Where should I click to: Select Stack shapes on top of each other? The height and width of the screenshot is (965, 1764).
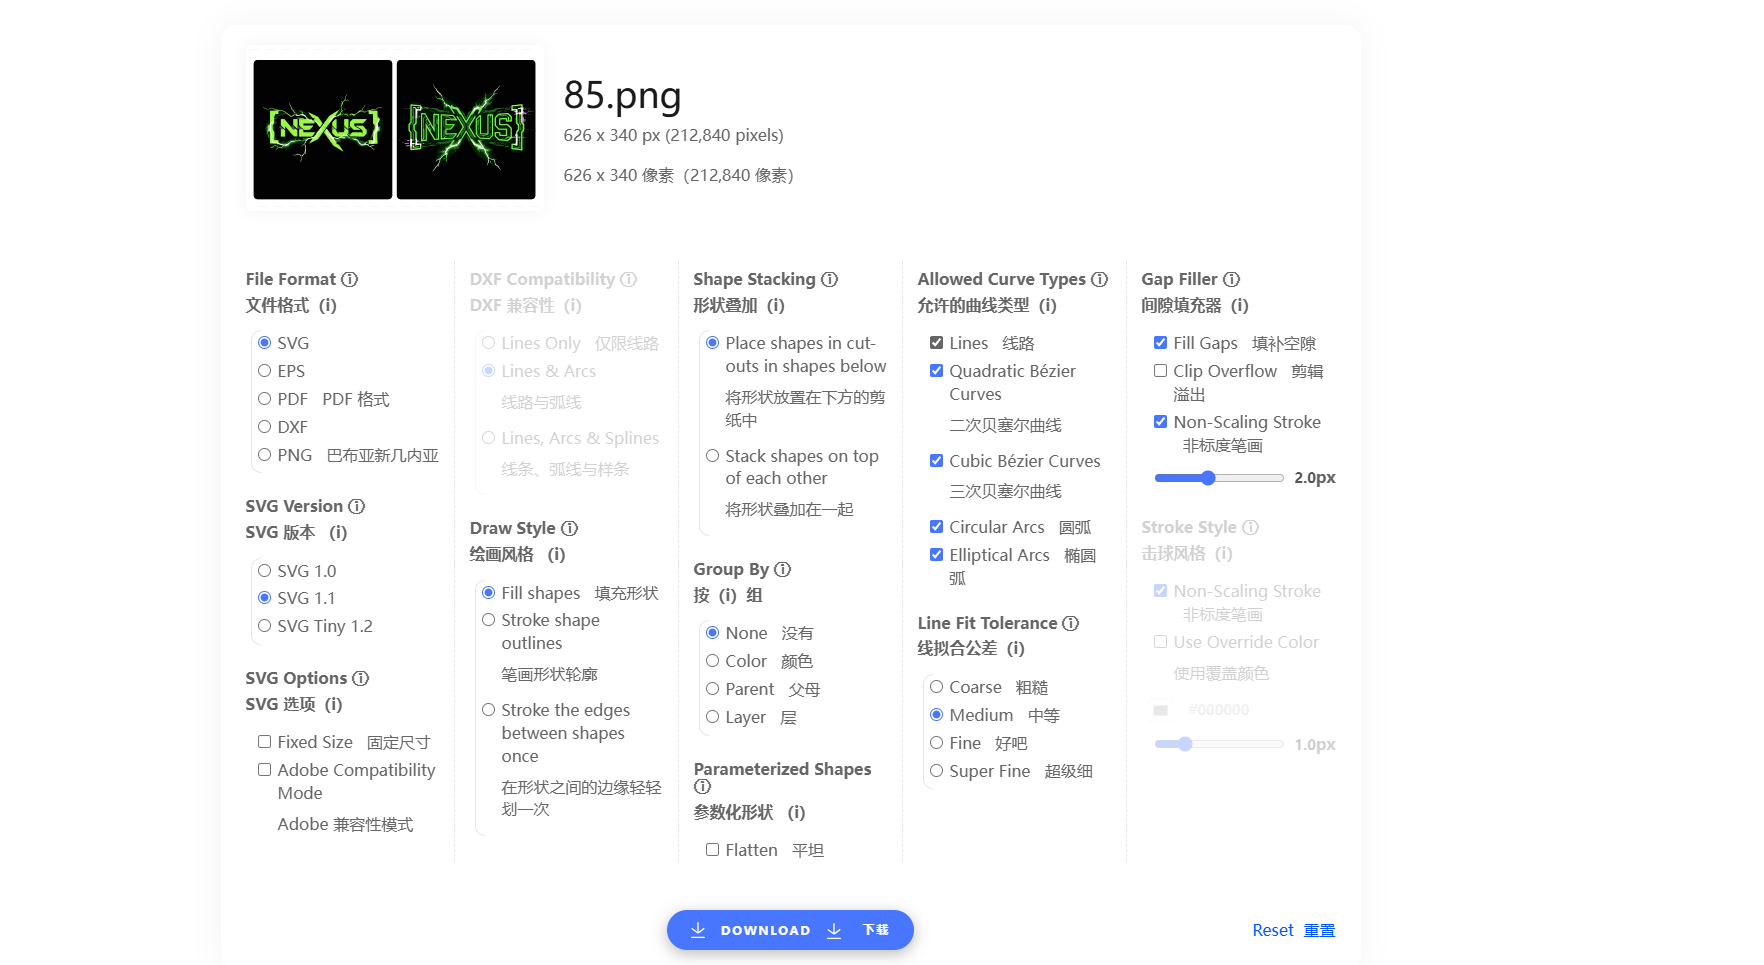click(x=713, y=456)
